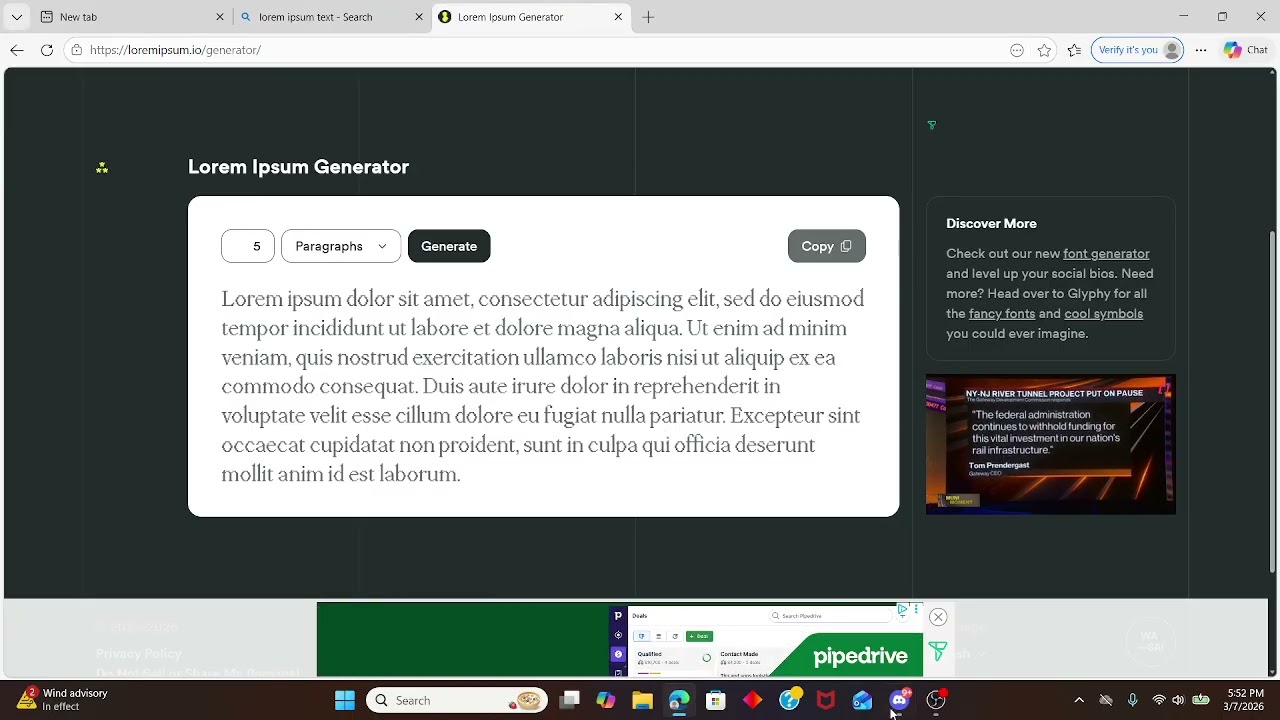
Task: Open the clock showing 5:52 PM
Action: pos(1245,701)
